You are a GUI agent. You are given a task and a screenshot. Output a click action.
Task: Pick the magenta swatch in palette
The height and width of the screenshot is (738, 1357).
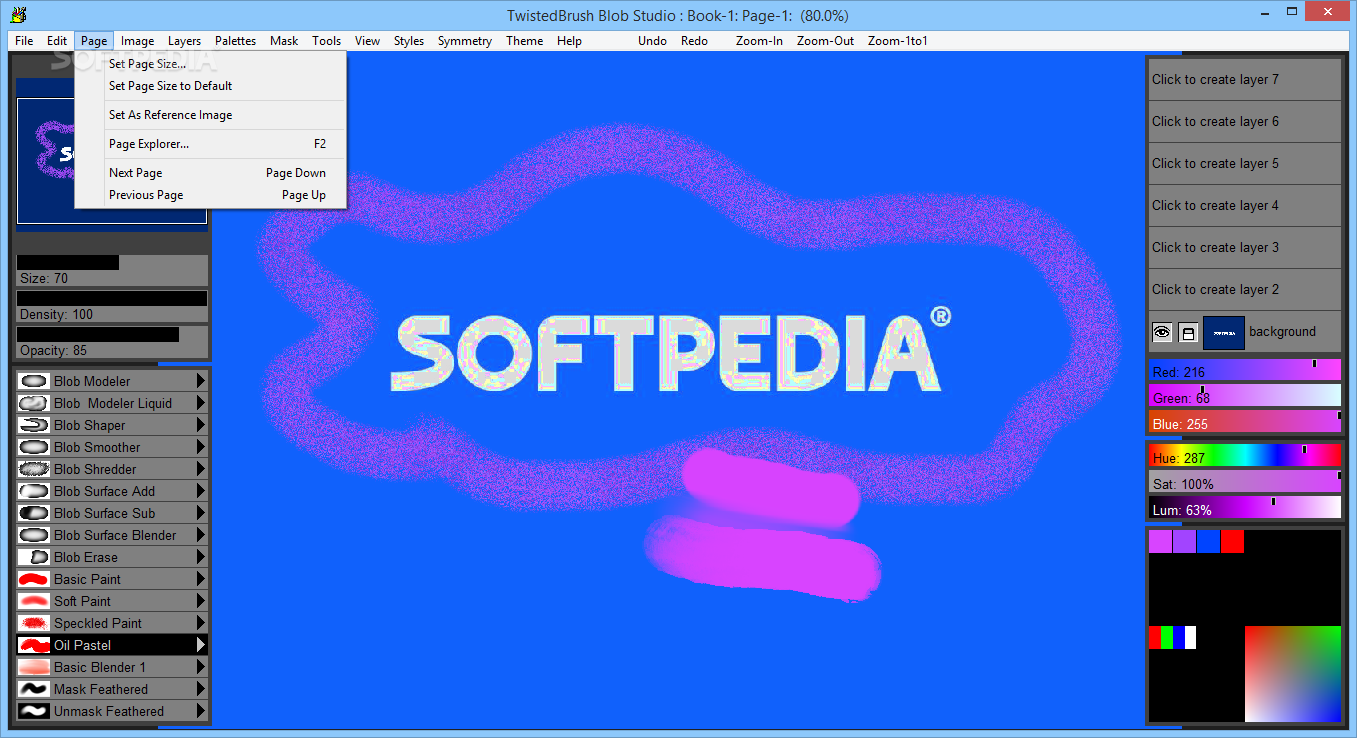pyautogui.click(x=1160, y=541)
